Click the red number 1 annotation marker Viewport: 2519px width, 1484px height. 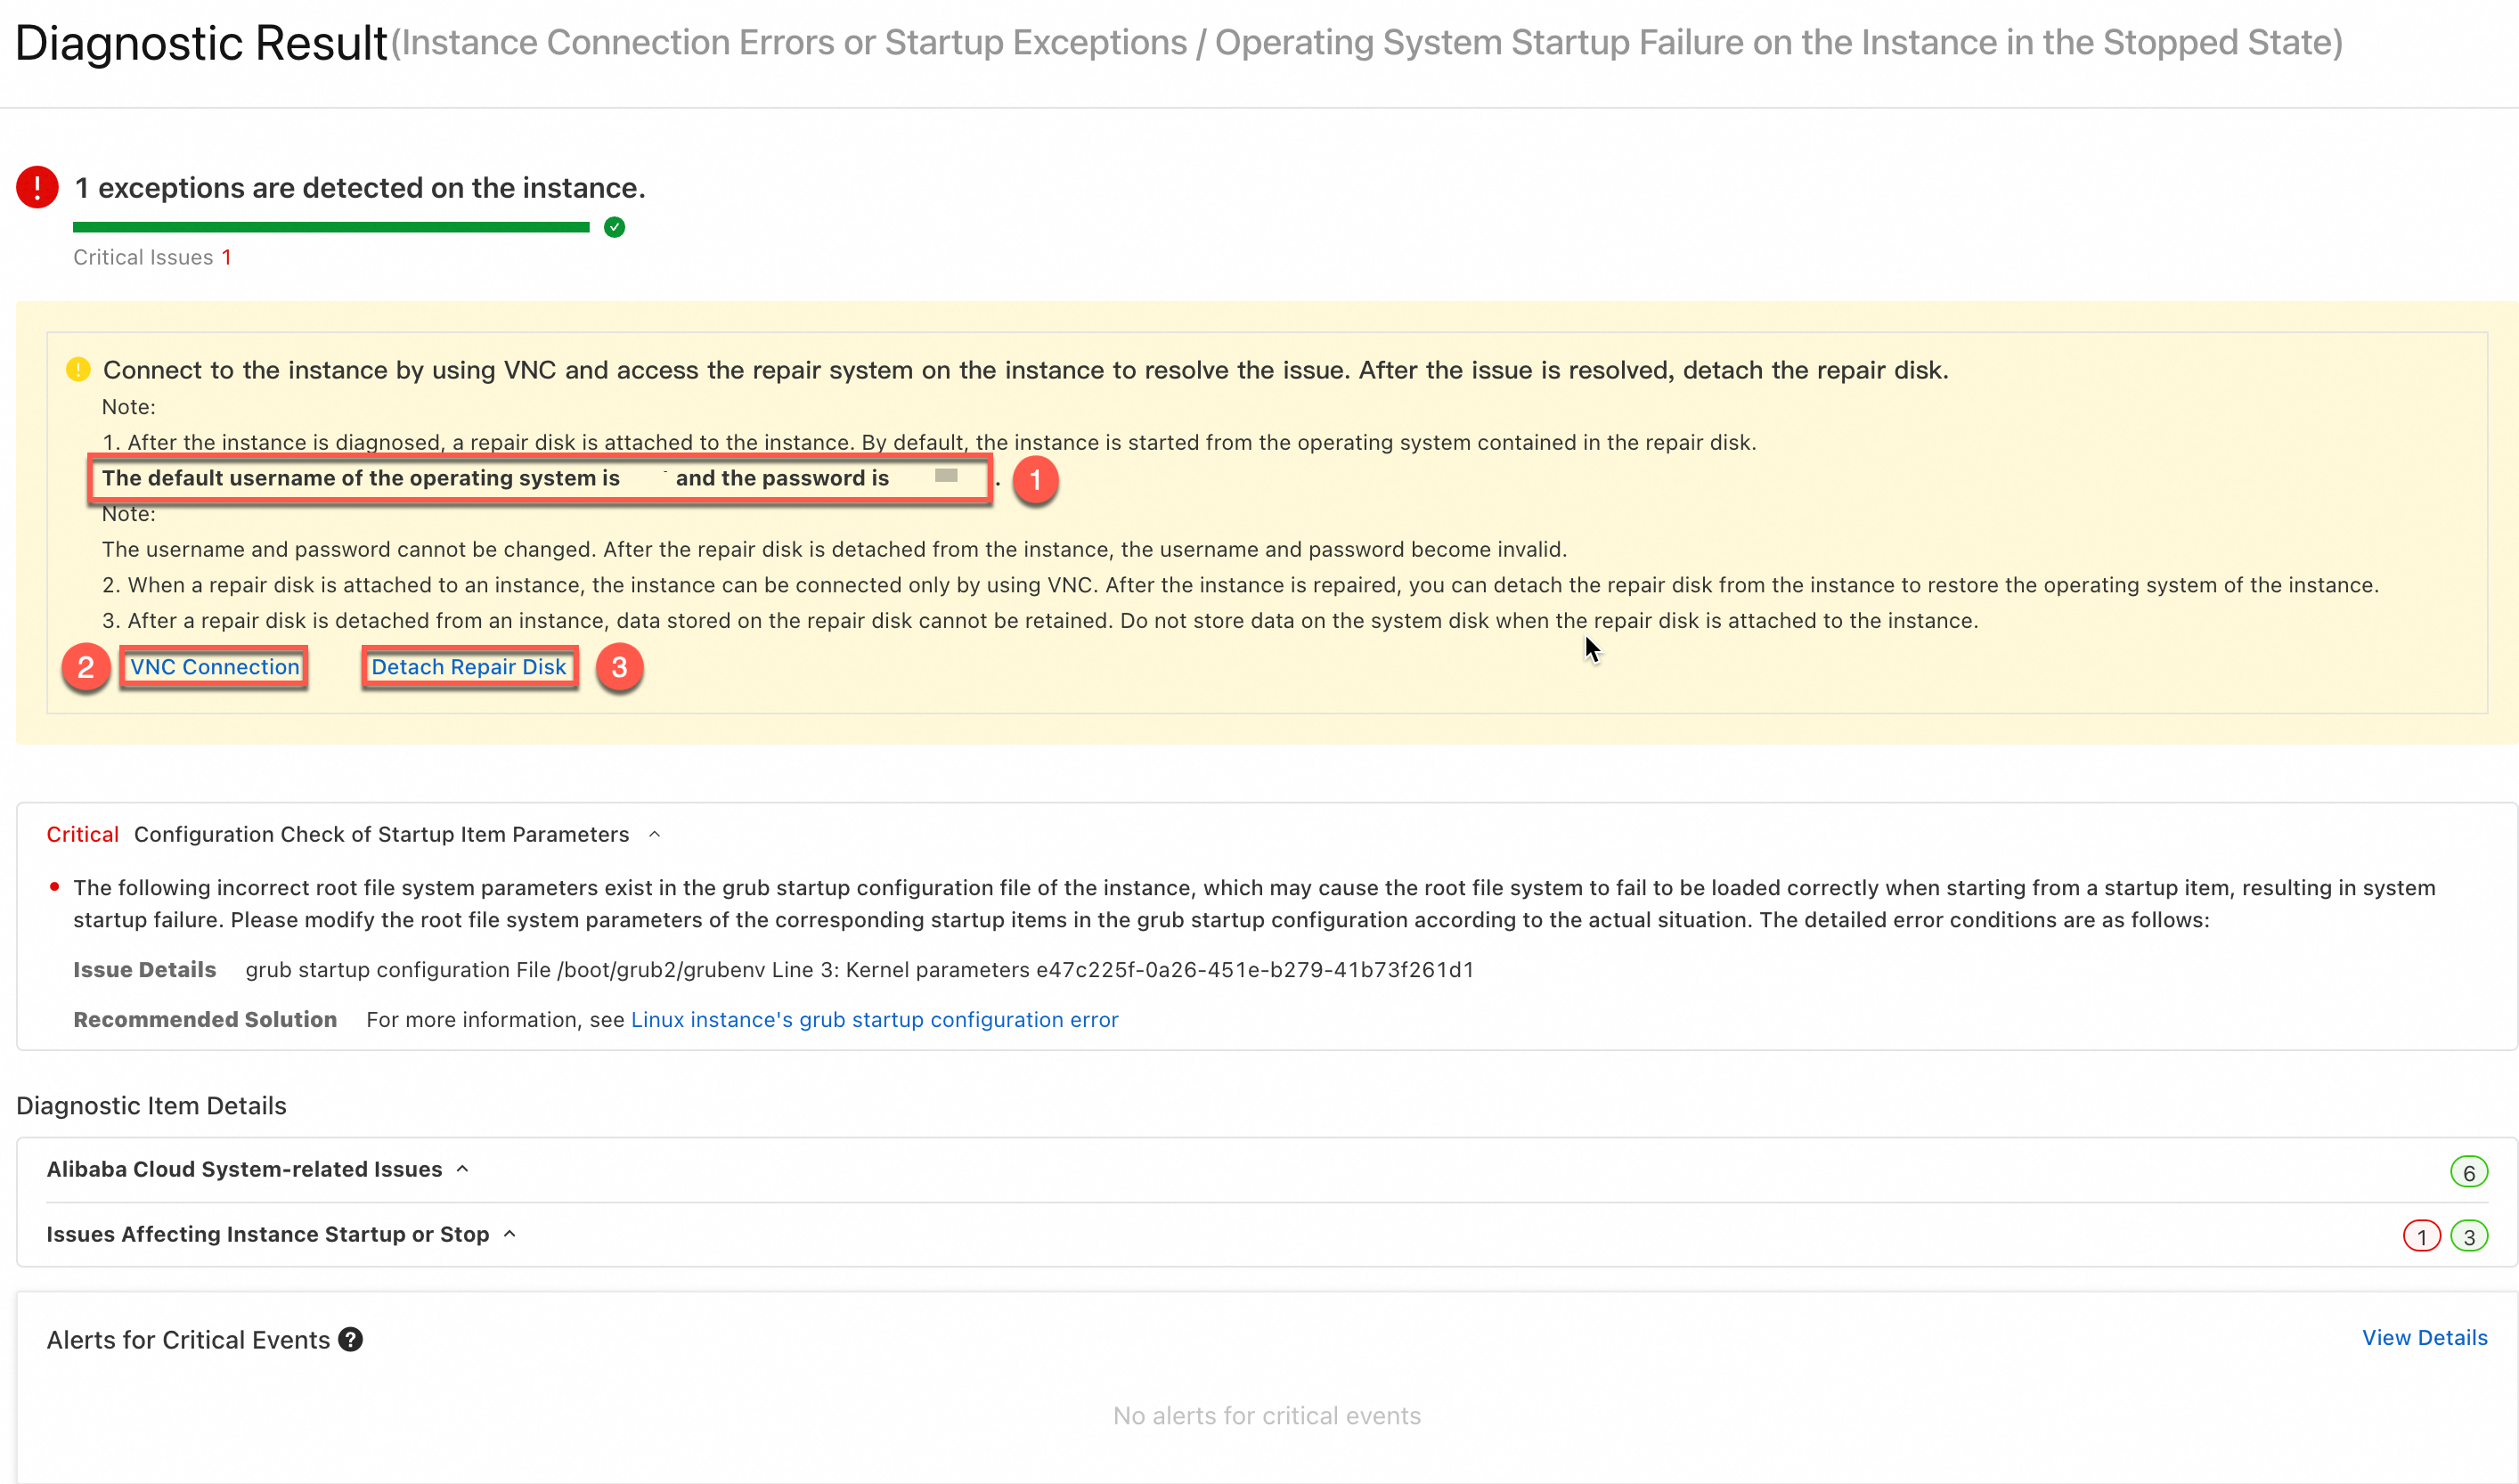click(x=1035, y=480)
